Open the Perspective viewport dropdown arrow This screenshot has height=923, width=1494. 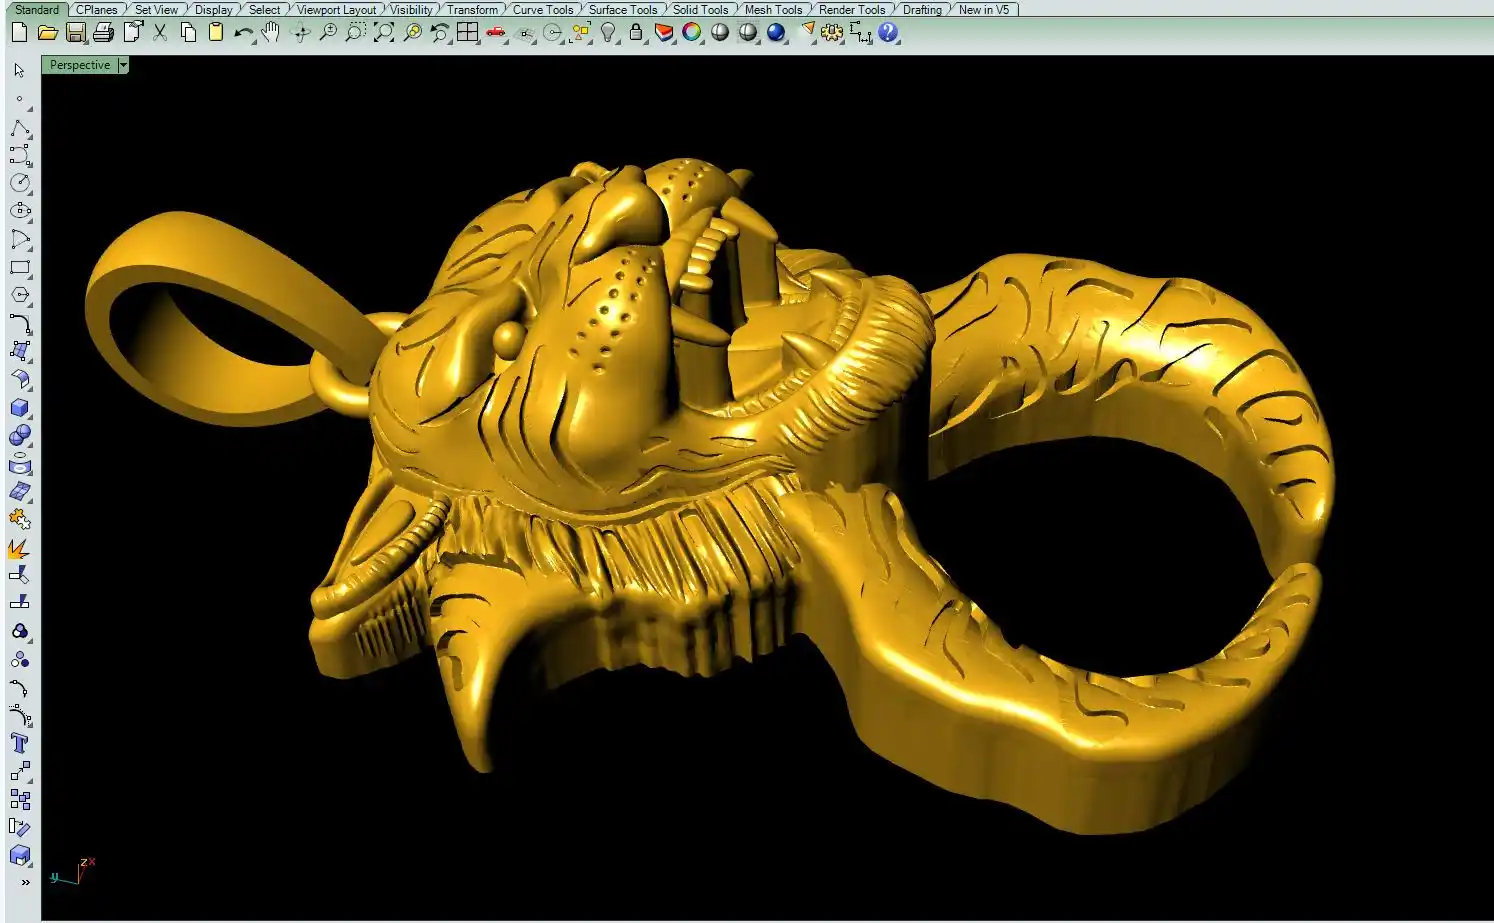[x=123, y=65]
